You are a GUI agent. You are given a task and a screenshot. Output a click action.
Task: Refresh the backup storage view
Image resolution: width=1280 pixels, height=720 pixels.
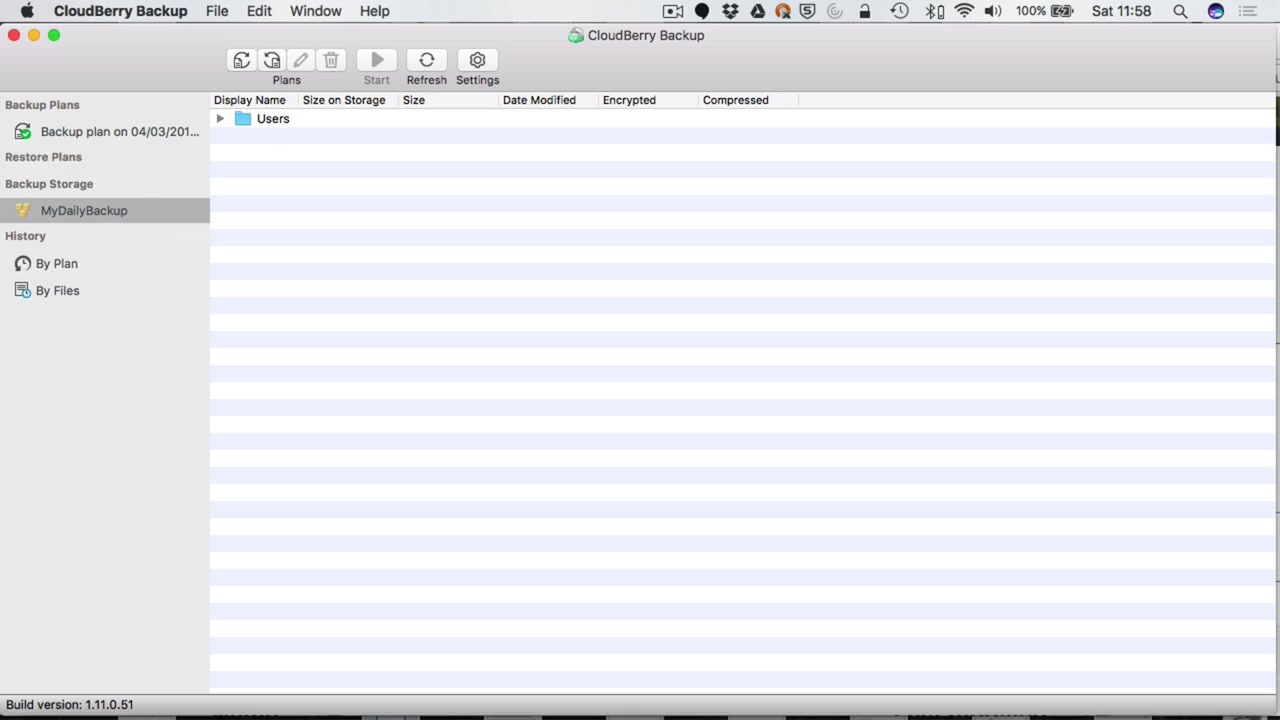click(427, 60)
